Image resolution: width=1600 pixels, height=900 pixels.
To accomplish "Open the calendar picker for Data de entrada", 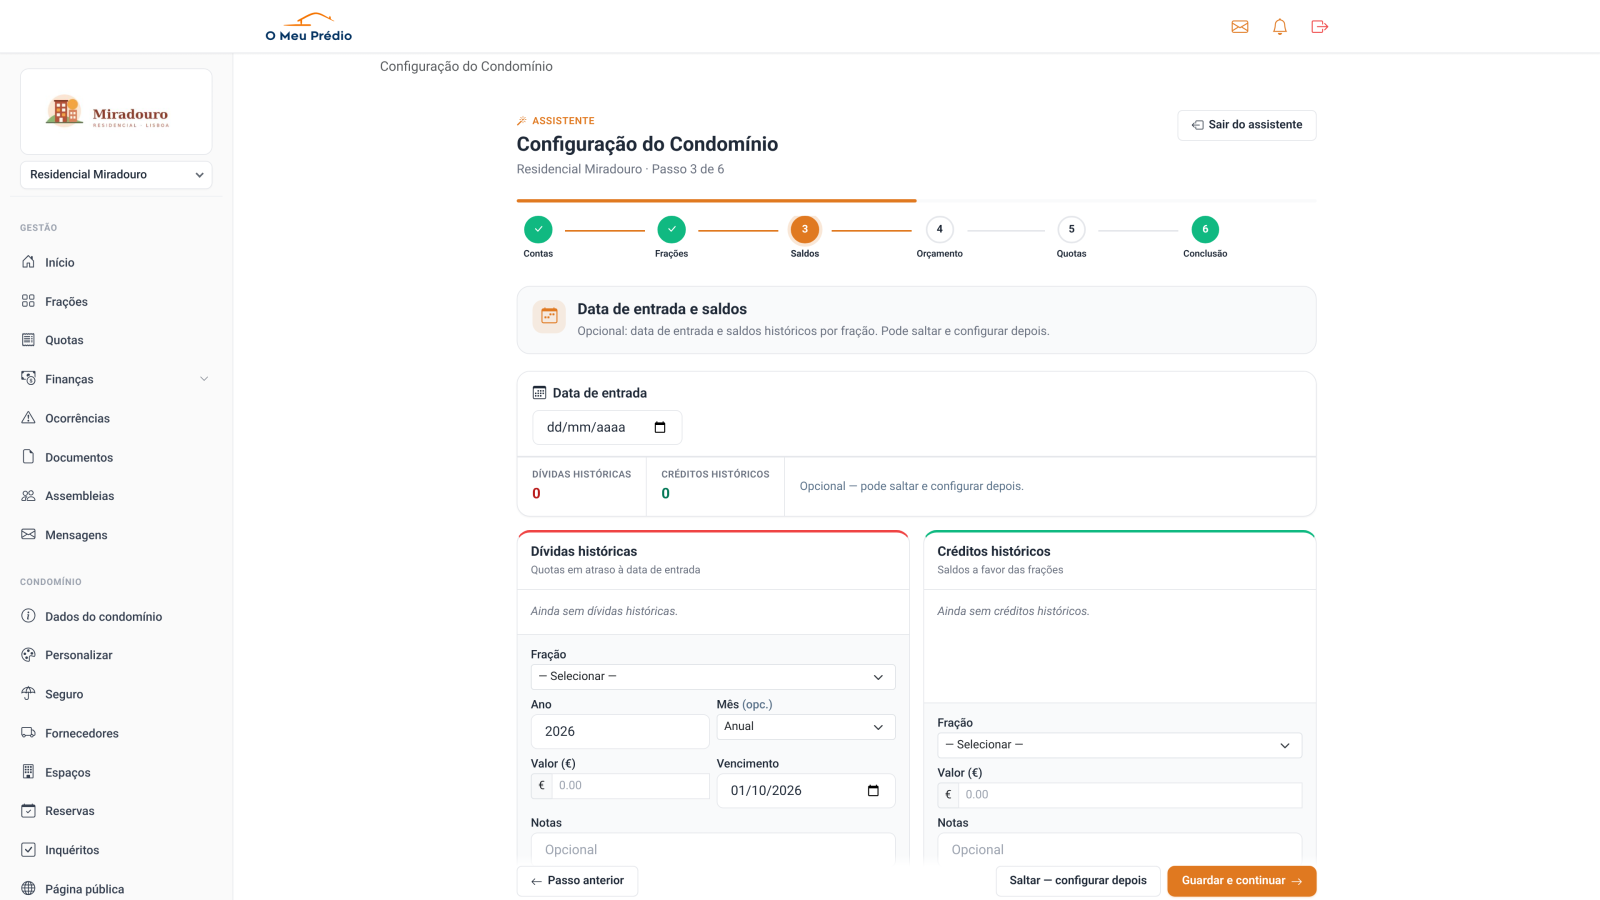I will coord(660,428).
